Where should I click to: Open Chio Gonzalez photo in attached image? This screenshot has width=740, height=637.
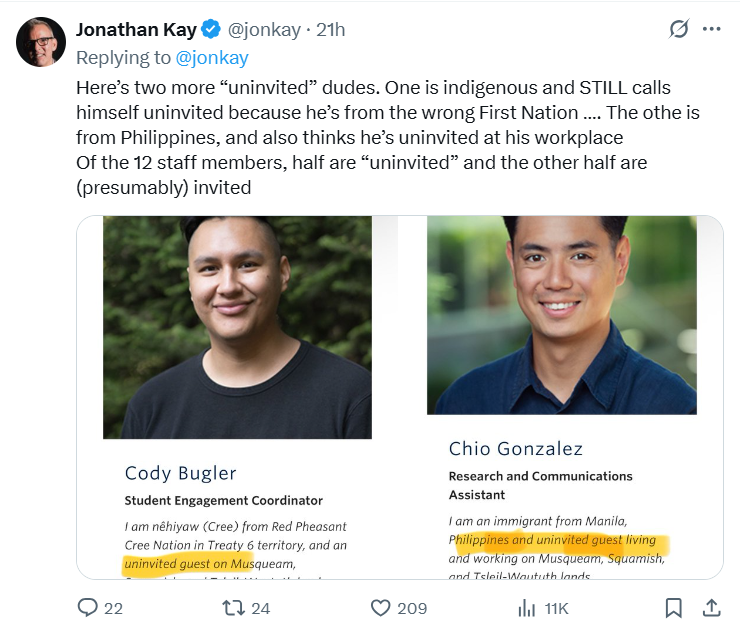tap(561, 315)
